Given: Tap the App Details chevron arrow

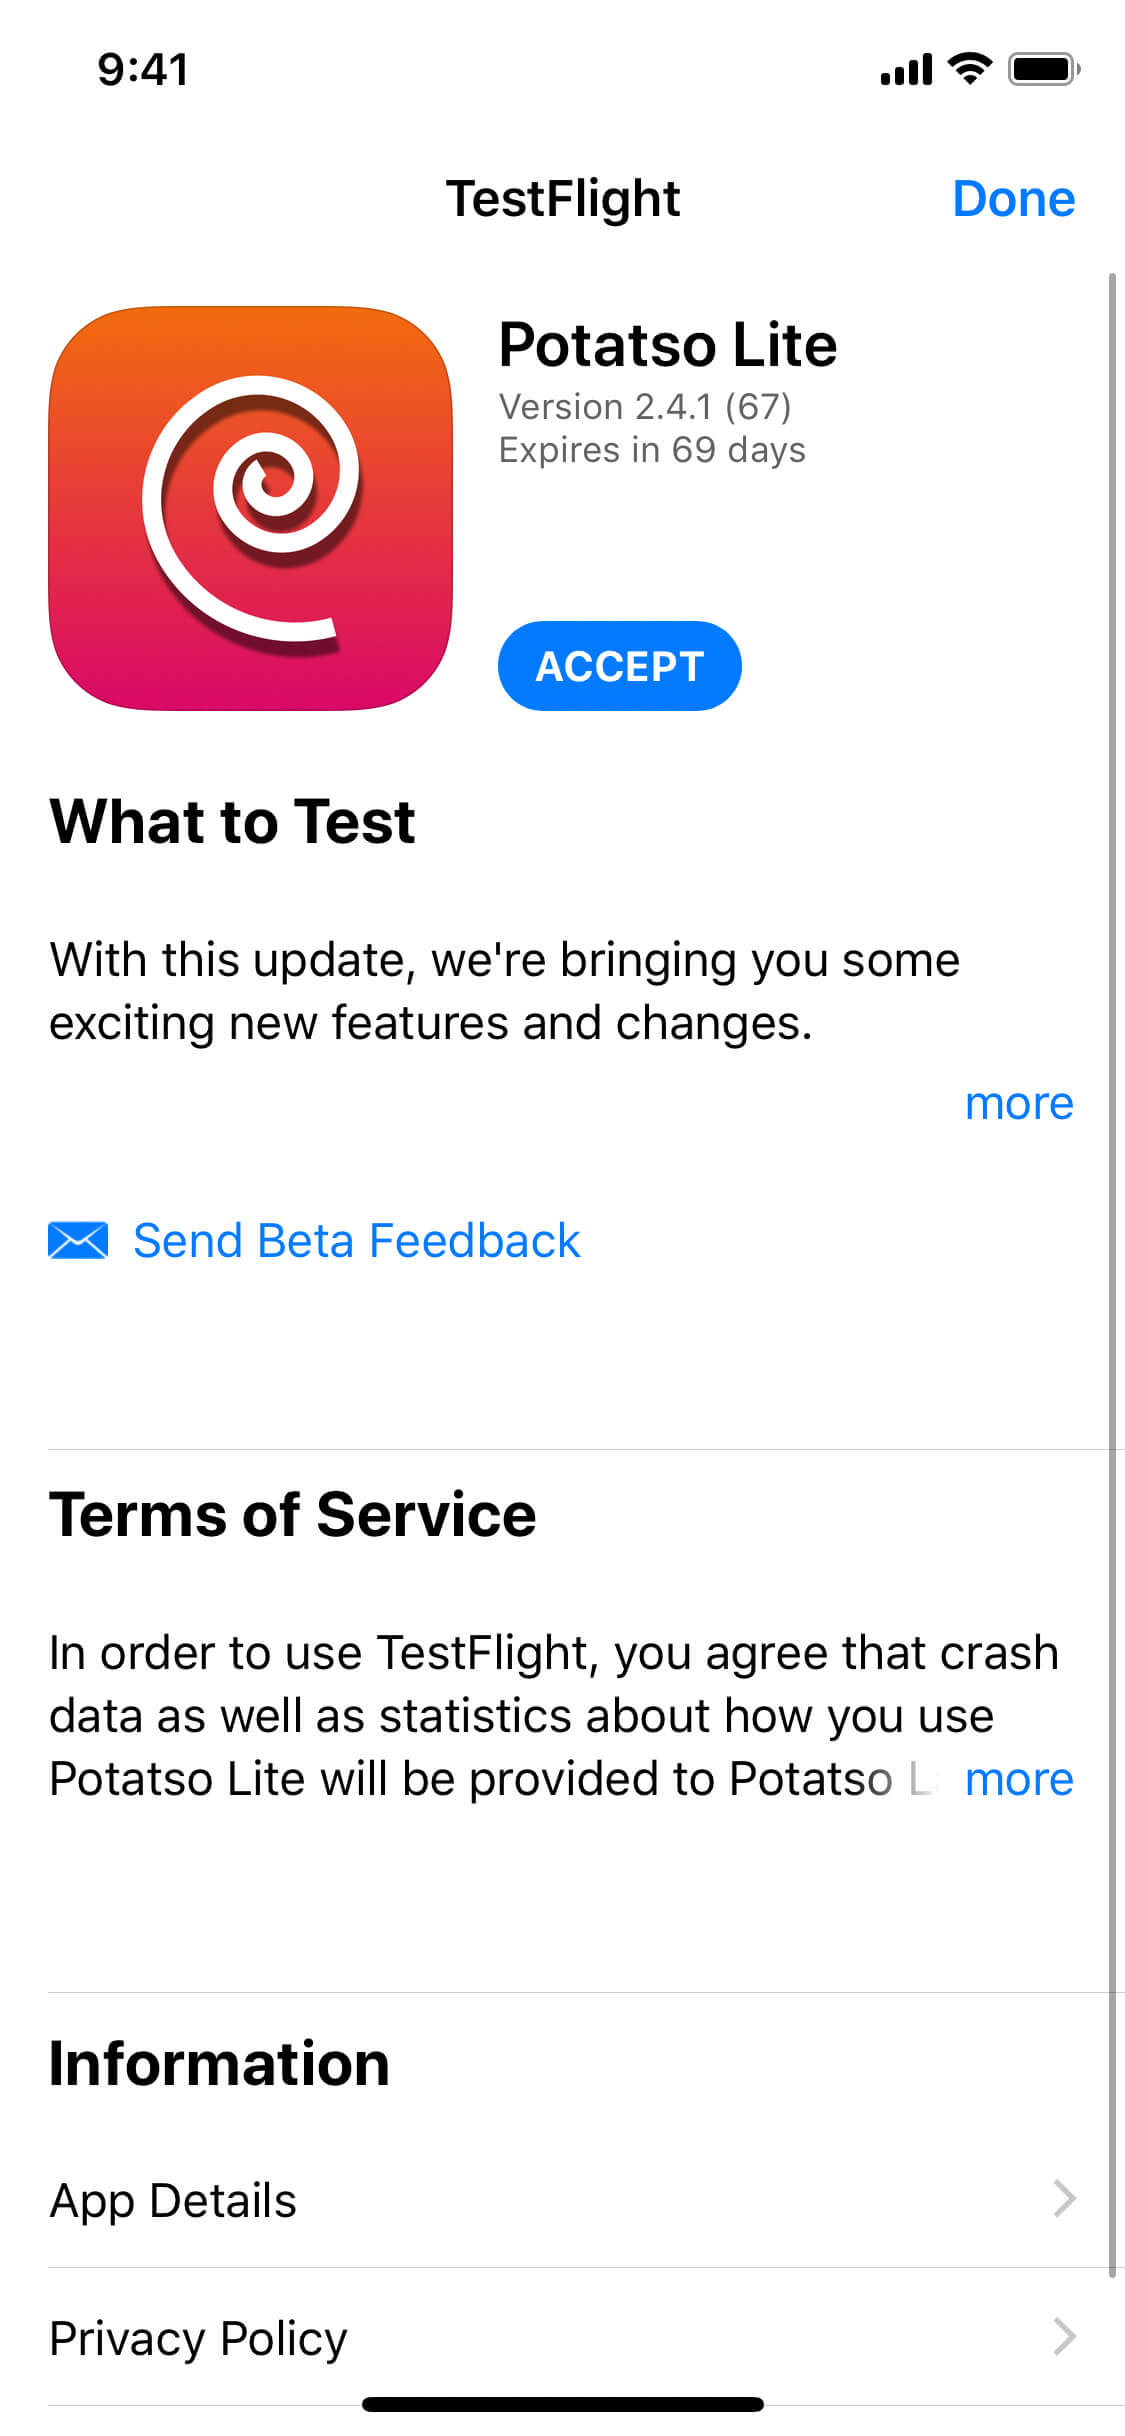Looking at the screenshot, I should click(x=1064, y=2199).
